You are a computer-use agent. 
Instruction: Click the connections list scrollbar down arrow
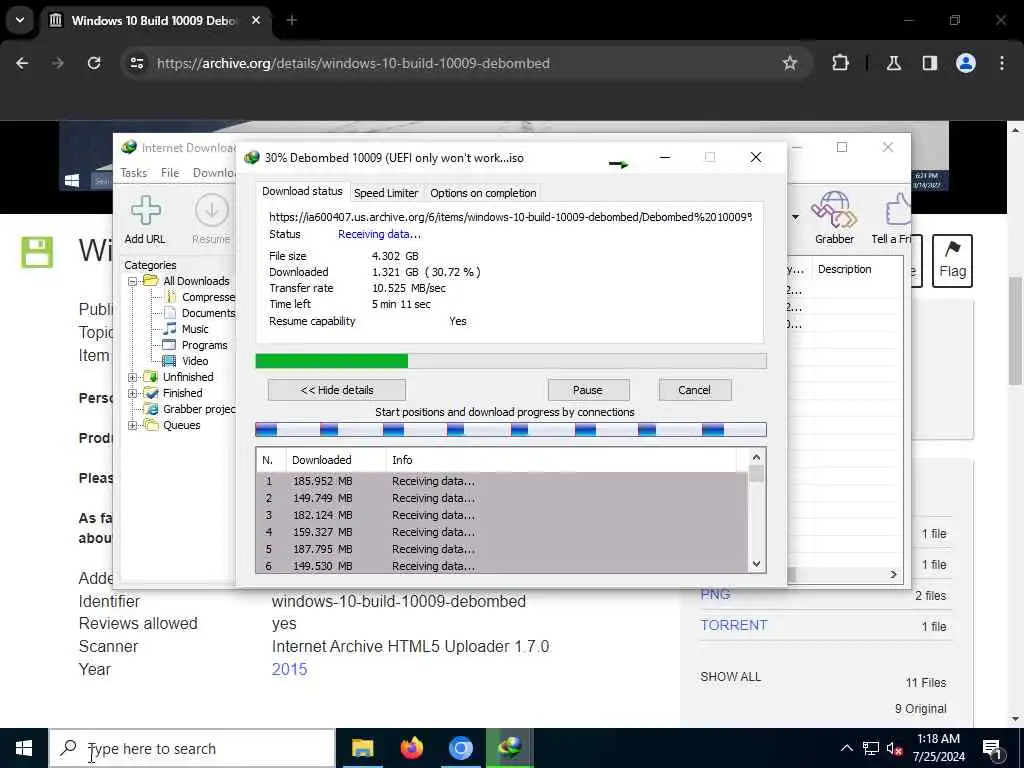click(x=756, y=564)
